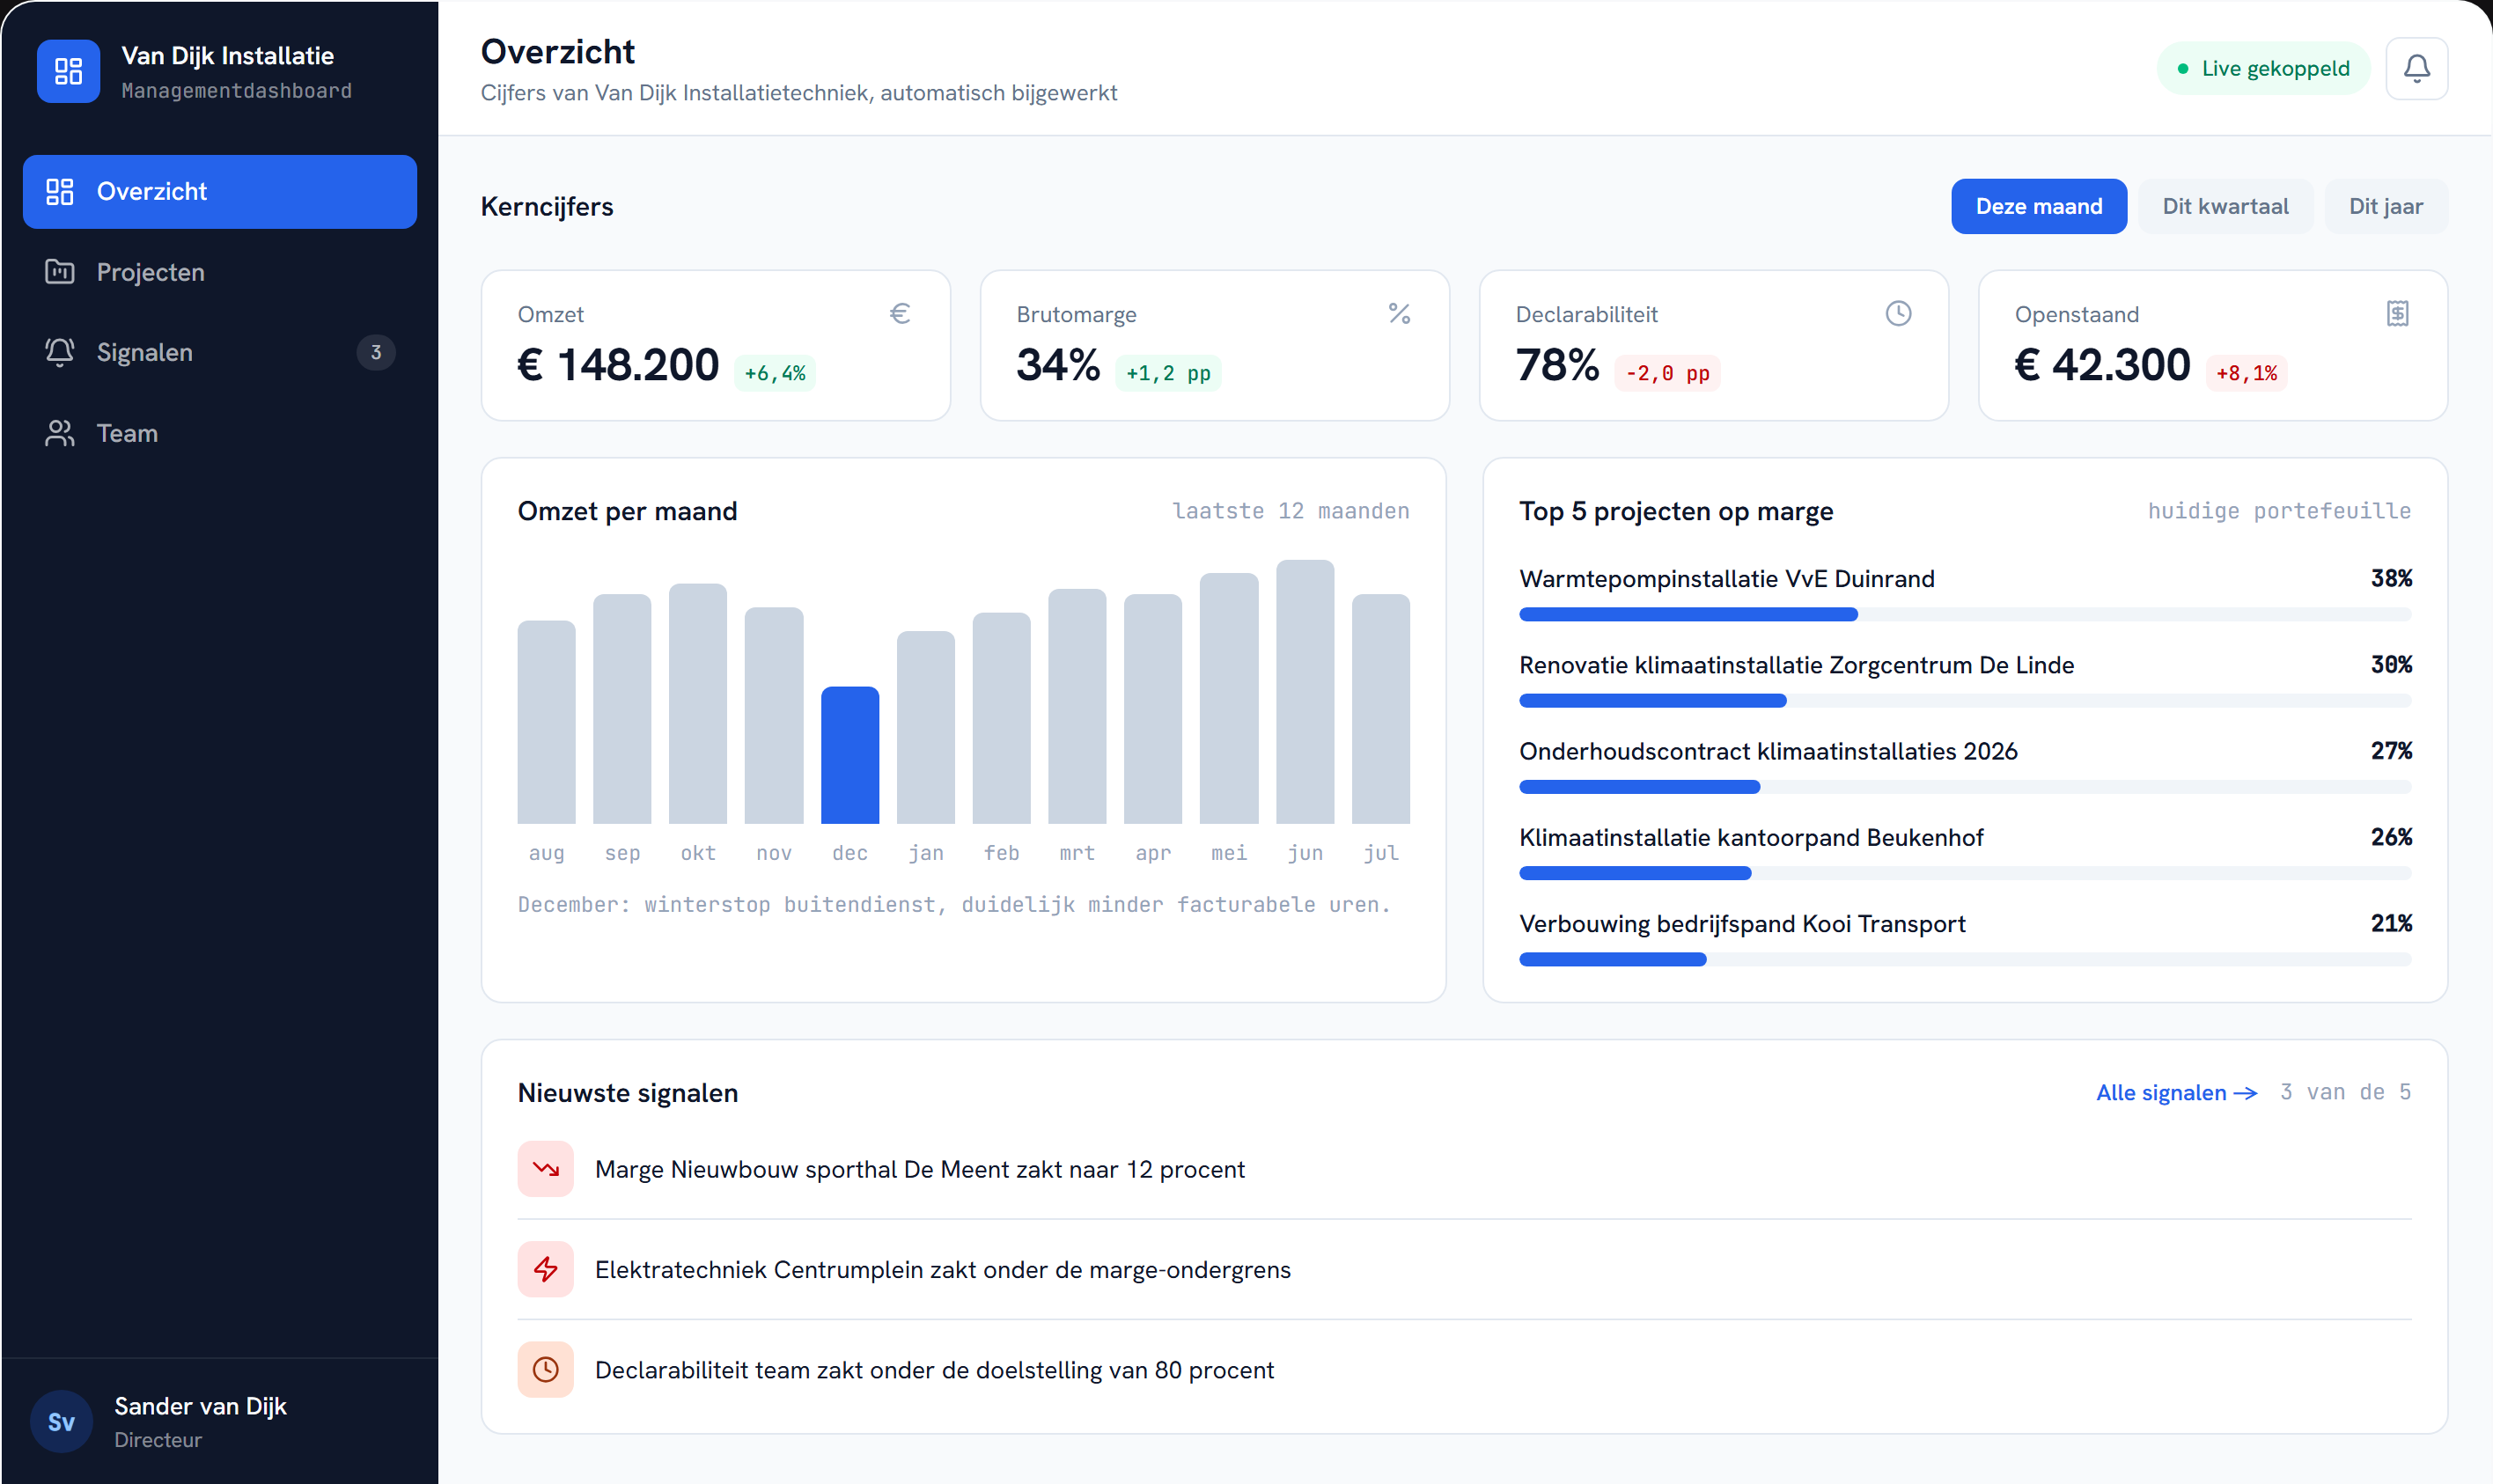
Task: Click the Team people icon in sidebar
Action: pos(60,433)
